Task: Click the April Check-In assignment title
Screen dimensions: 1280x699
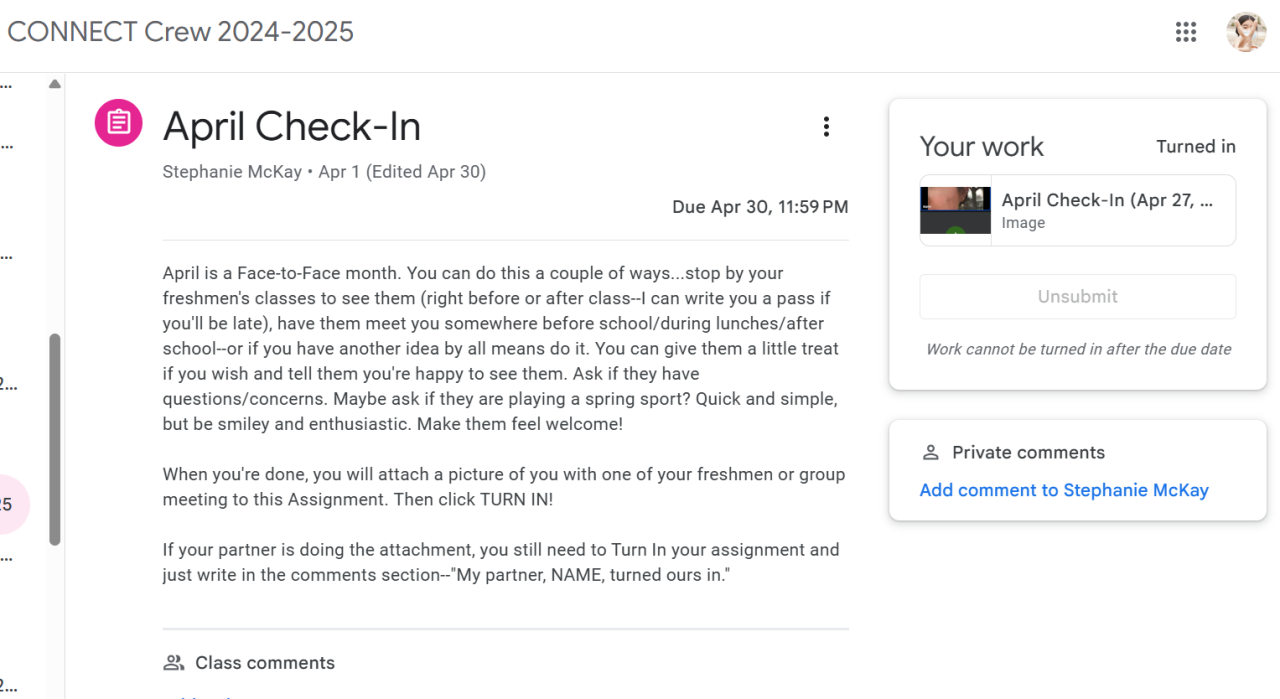Action: 291,127
